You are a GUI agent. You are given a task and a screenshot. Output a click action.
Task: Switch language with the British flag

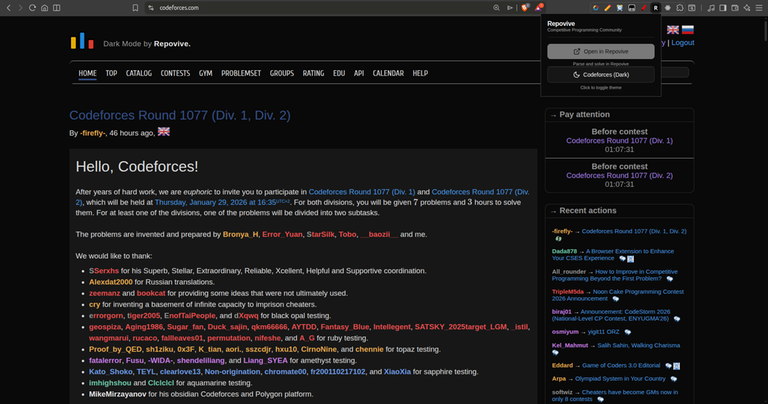[672, 30]
